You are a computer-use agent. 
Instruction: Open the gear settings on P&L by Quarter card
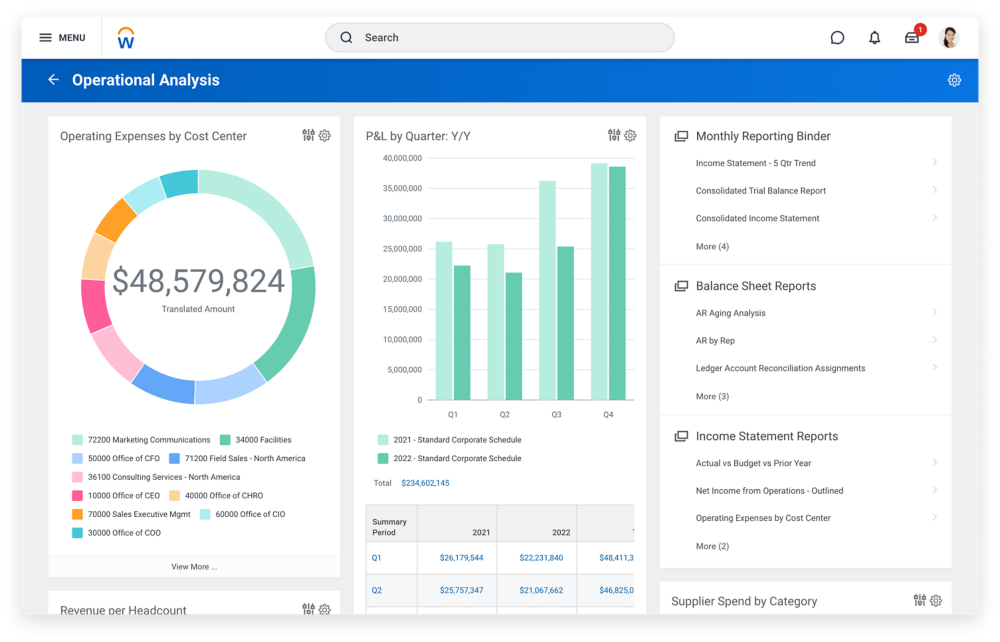pyautogui.click(x=631, y=135)
